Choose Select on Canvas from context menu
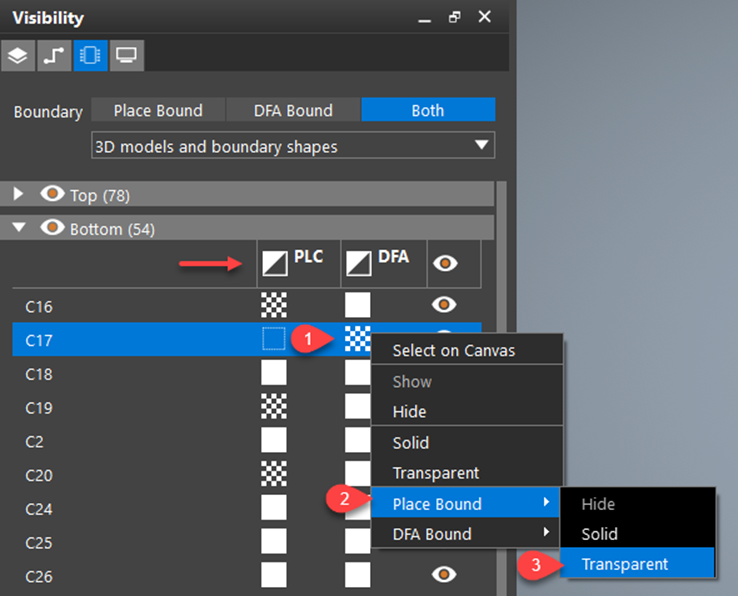 (x=467, y=350)
